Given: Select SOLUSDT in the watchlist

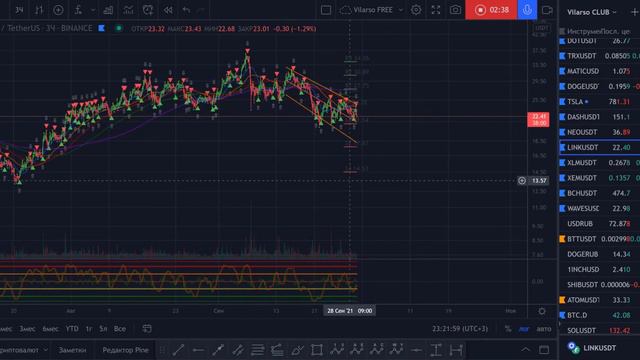Looking at the screenshot, I should pos(599,330).
